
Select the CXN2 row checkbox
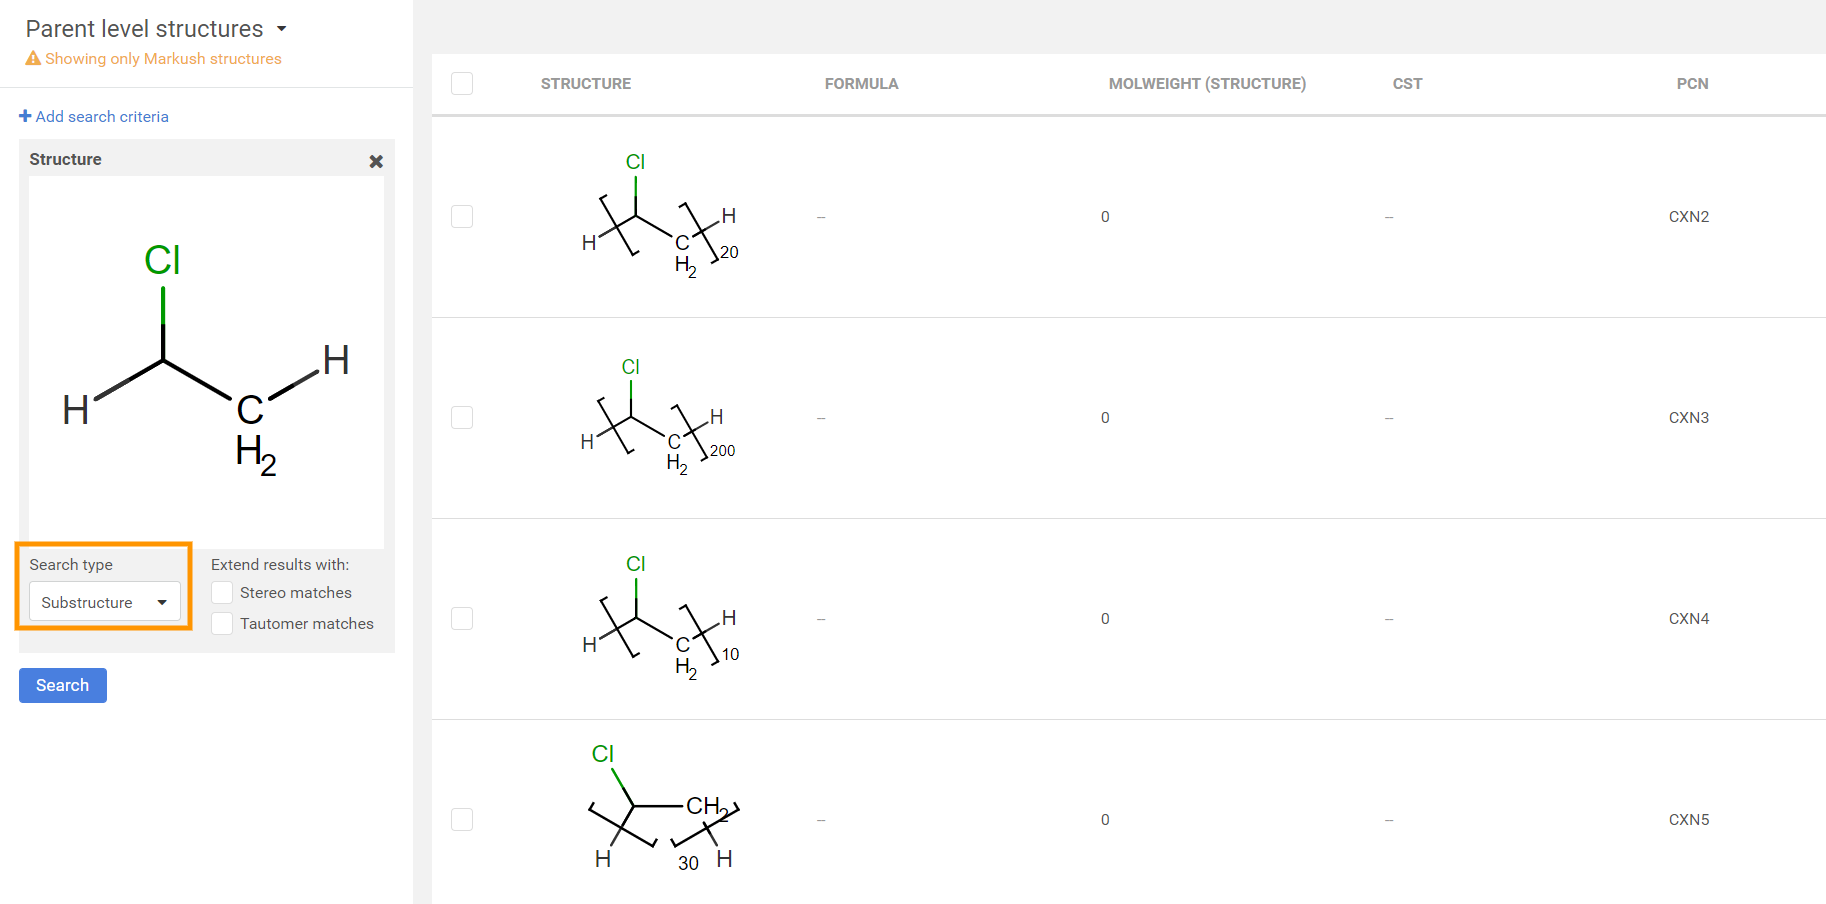point(462,217)
